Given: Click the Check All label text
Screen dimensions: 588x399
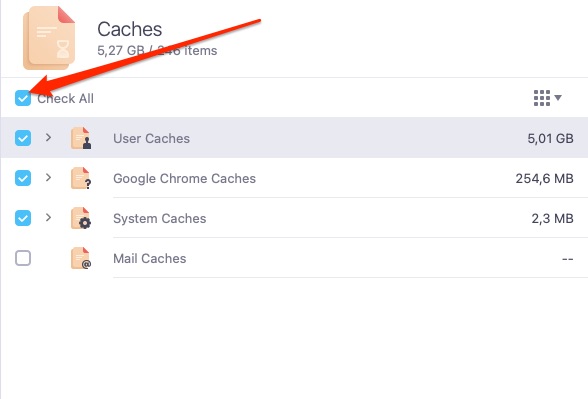Looking at the screenshot, I should (x=66, y=99).
